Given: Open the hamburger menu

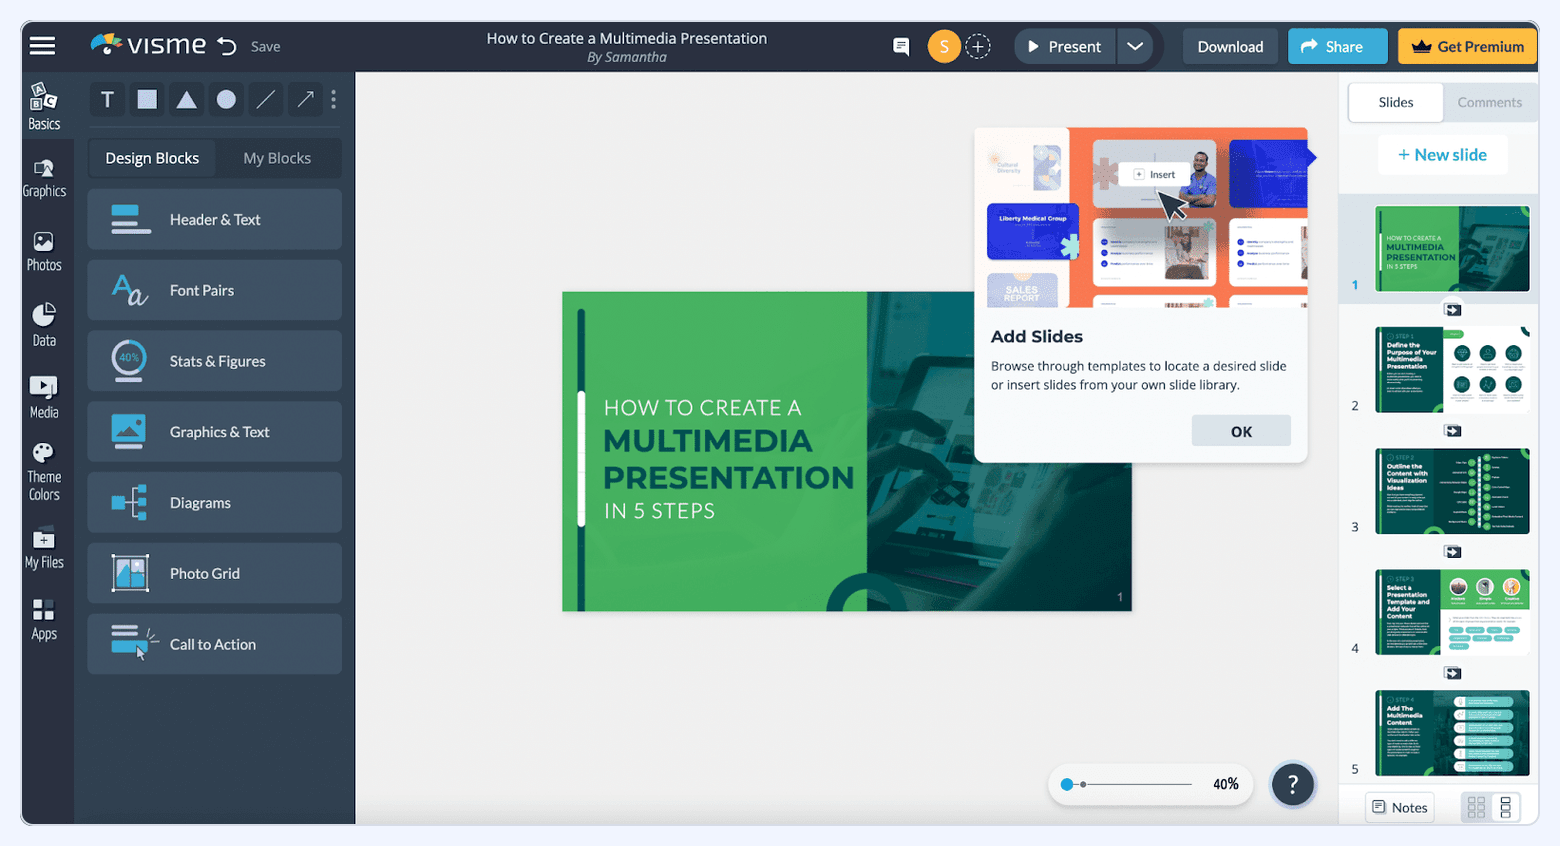Looking at the screenshot, I should tap(42, 45).
